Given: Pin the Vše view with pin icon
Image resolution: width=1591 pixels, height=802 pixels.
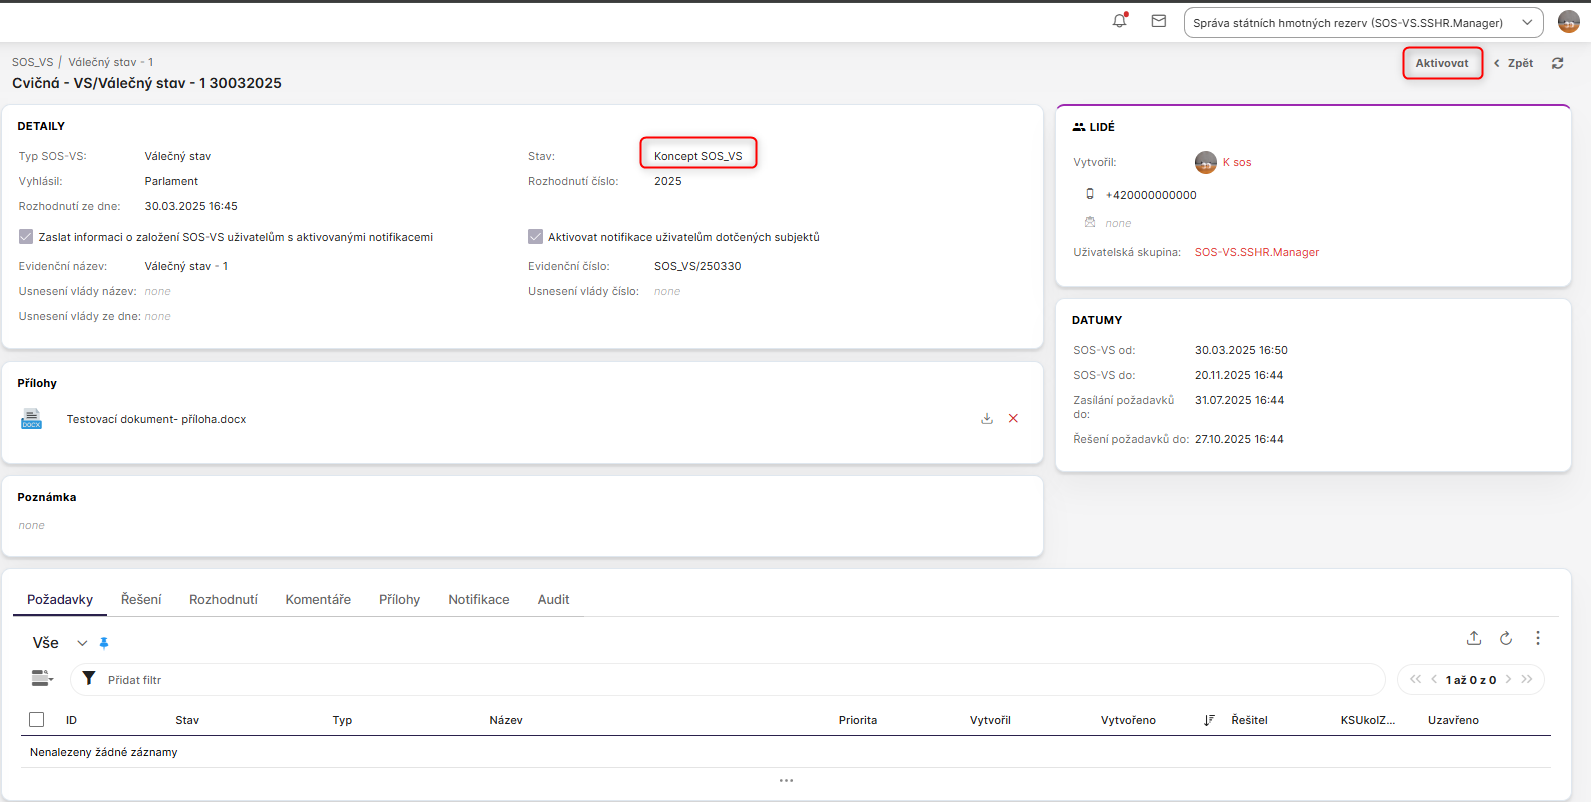Looking at the screenshot, I should 104,643.
